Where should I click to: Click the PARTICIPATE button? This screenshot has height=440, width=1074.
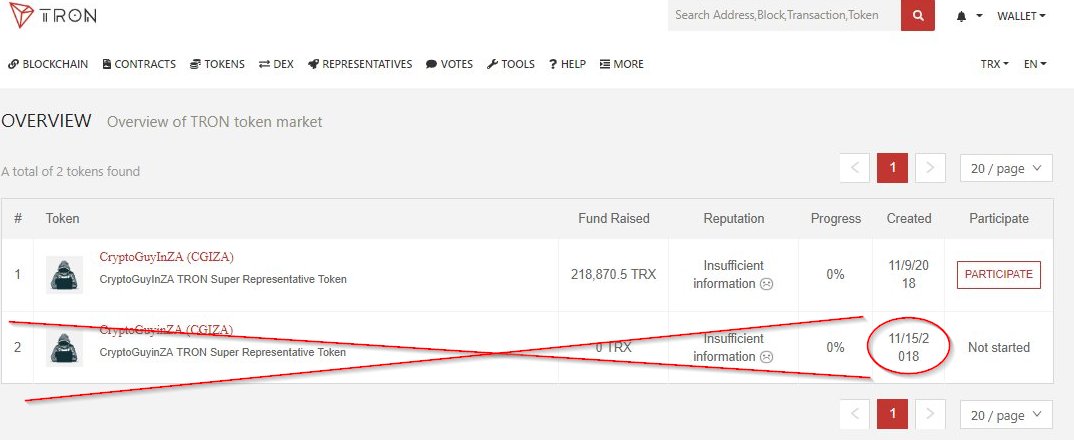tap(999, 275)
